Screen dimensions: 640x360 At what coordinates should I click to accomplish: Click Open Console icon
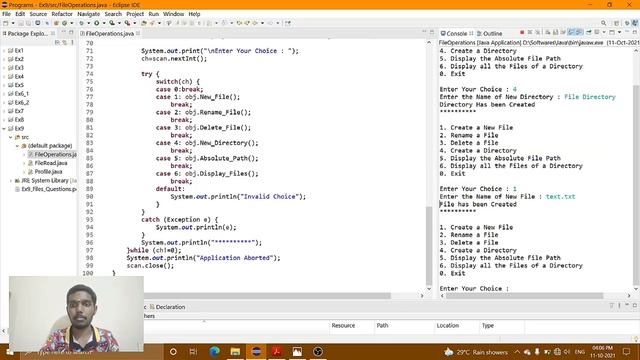pyautogui.click(x=612, y=33)
